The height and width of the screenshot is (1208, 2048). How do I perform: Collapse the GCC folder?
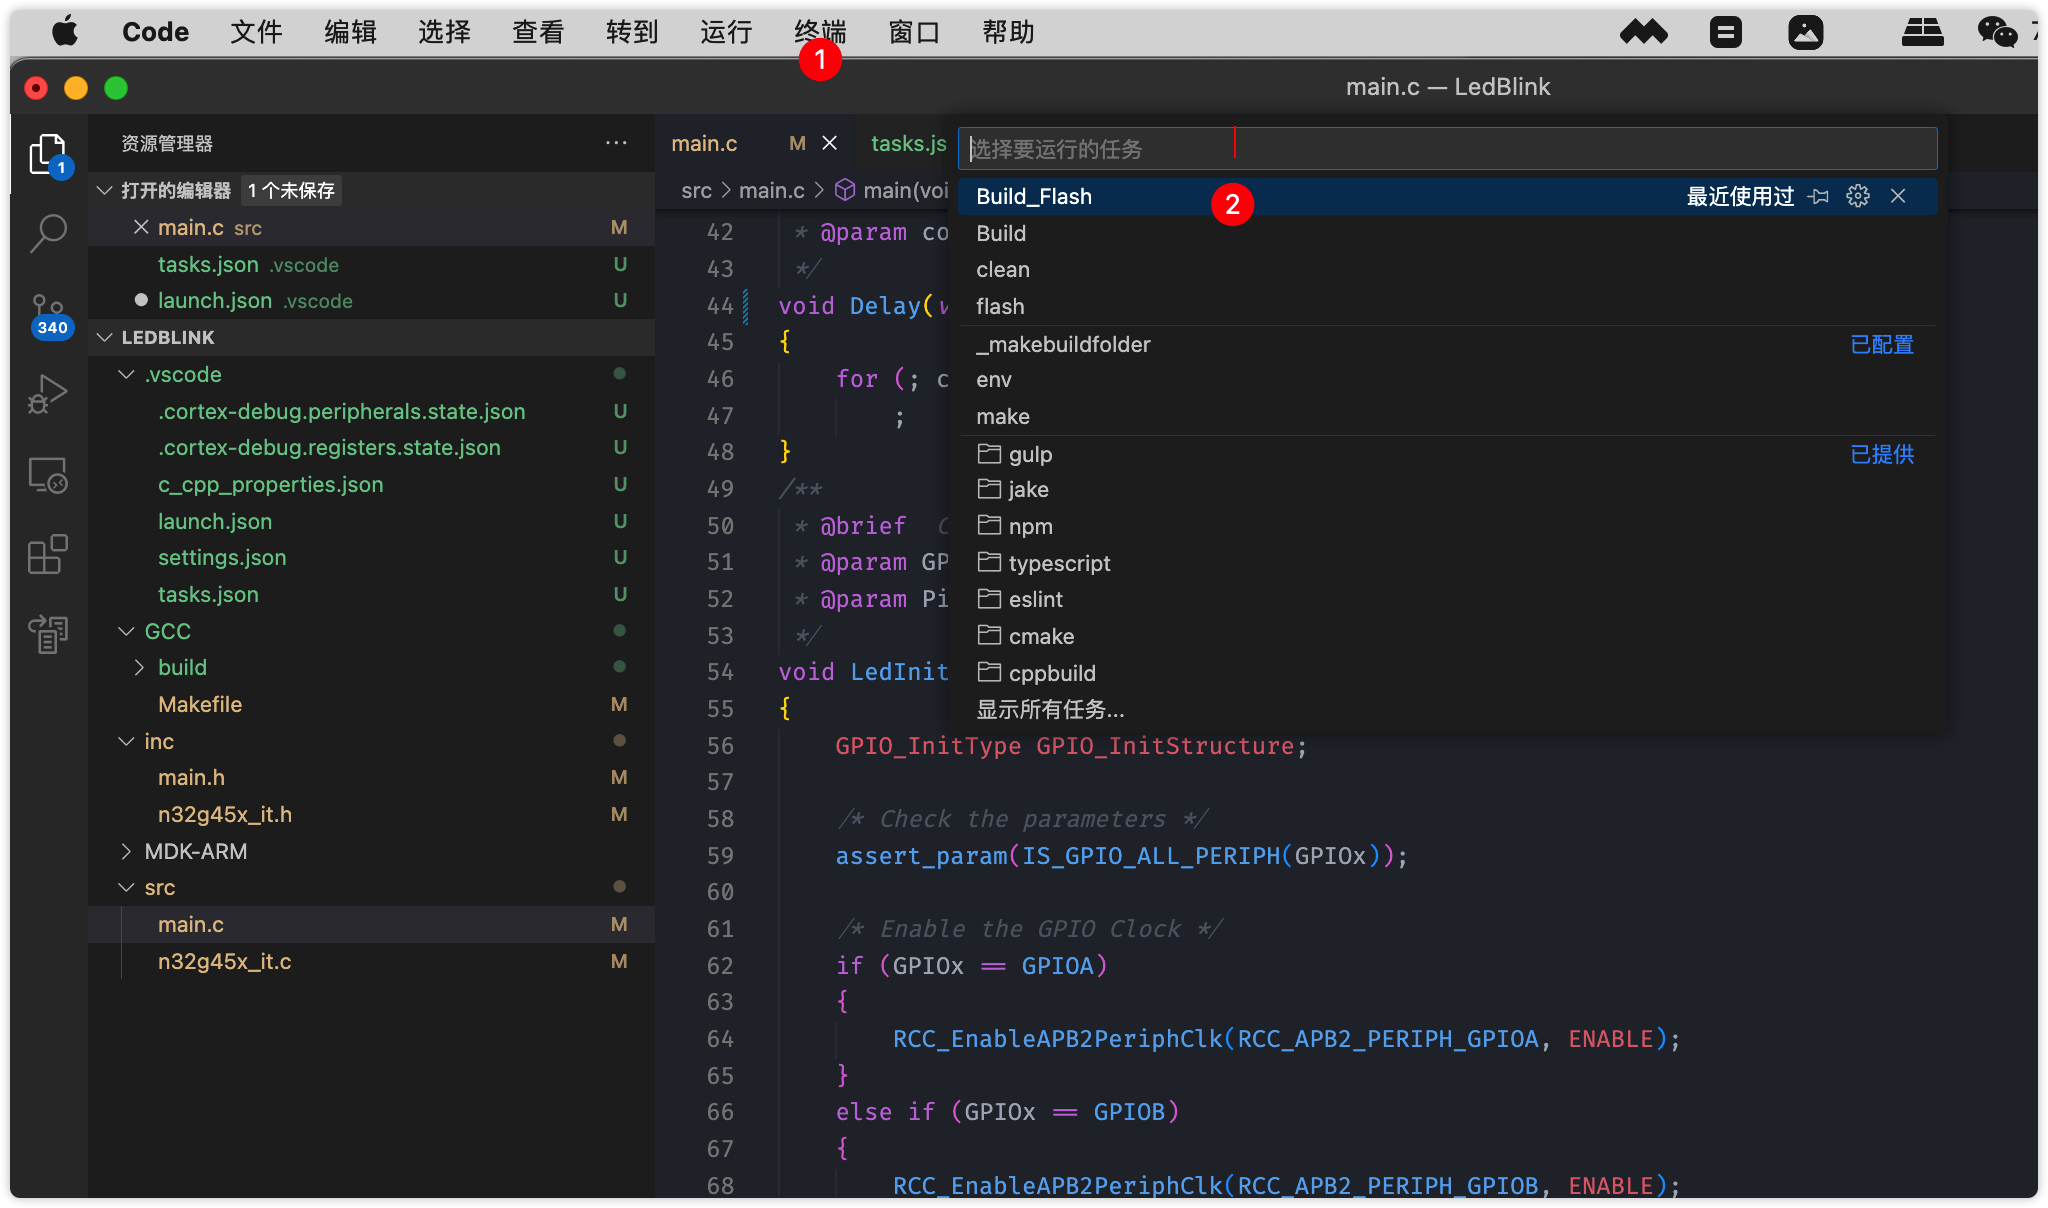tap(126, 631)
